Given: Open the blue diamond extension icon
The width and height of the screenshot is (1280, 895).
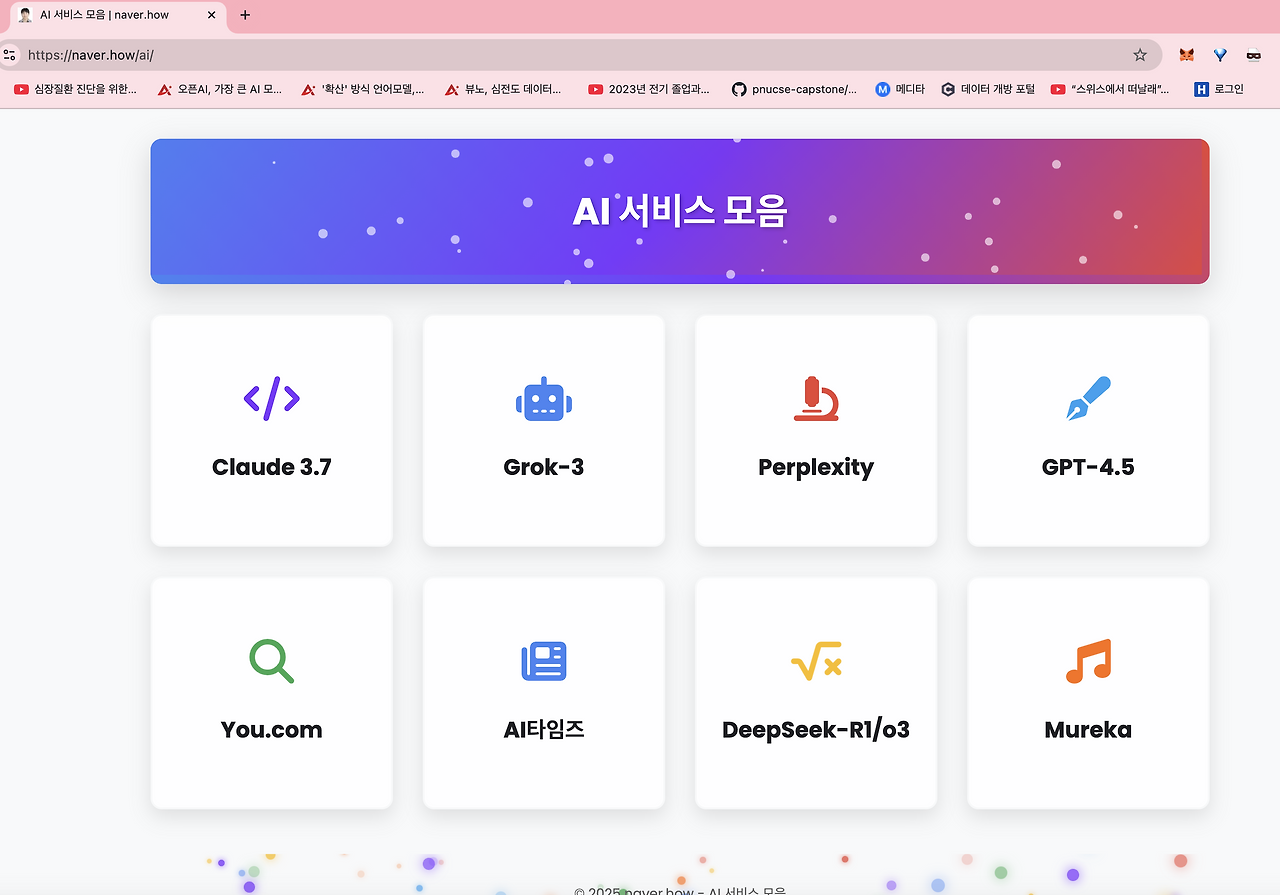Looking at the screenshot, I should (1220, 55).
